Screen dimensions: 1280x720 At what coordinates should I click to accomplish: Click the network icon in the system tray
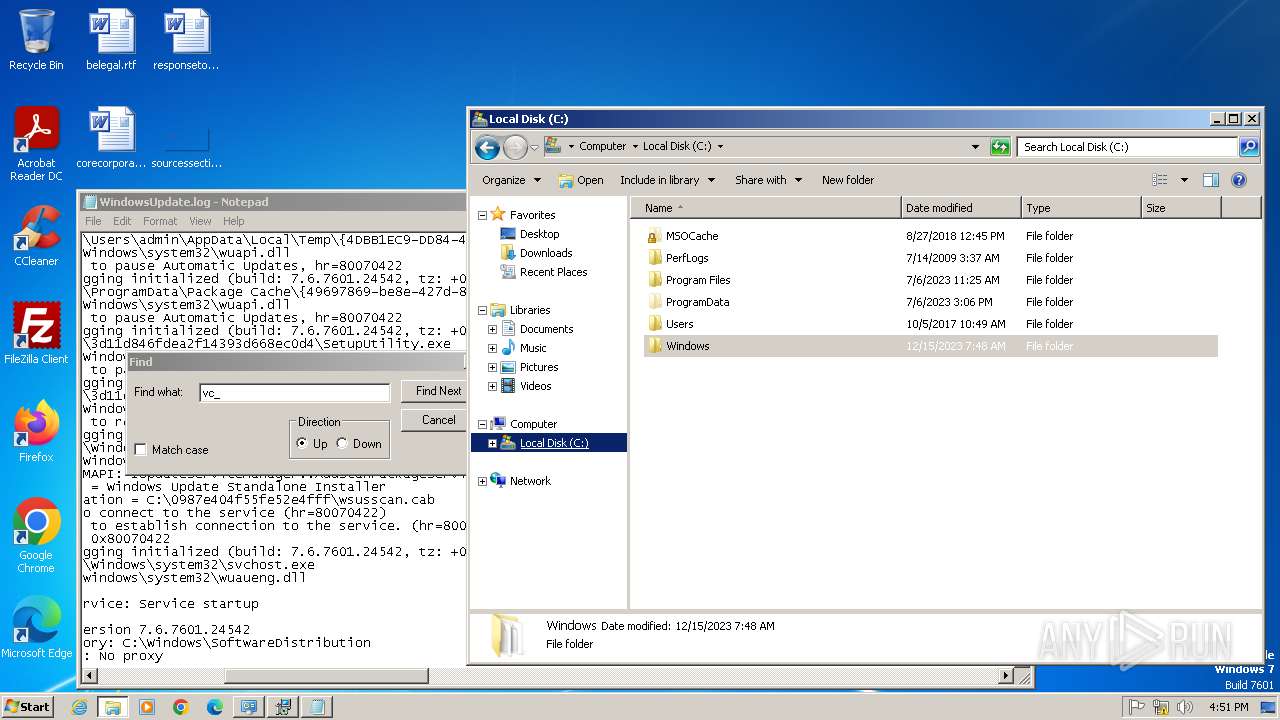[1159, 707]
